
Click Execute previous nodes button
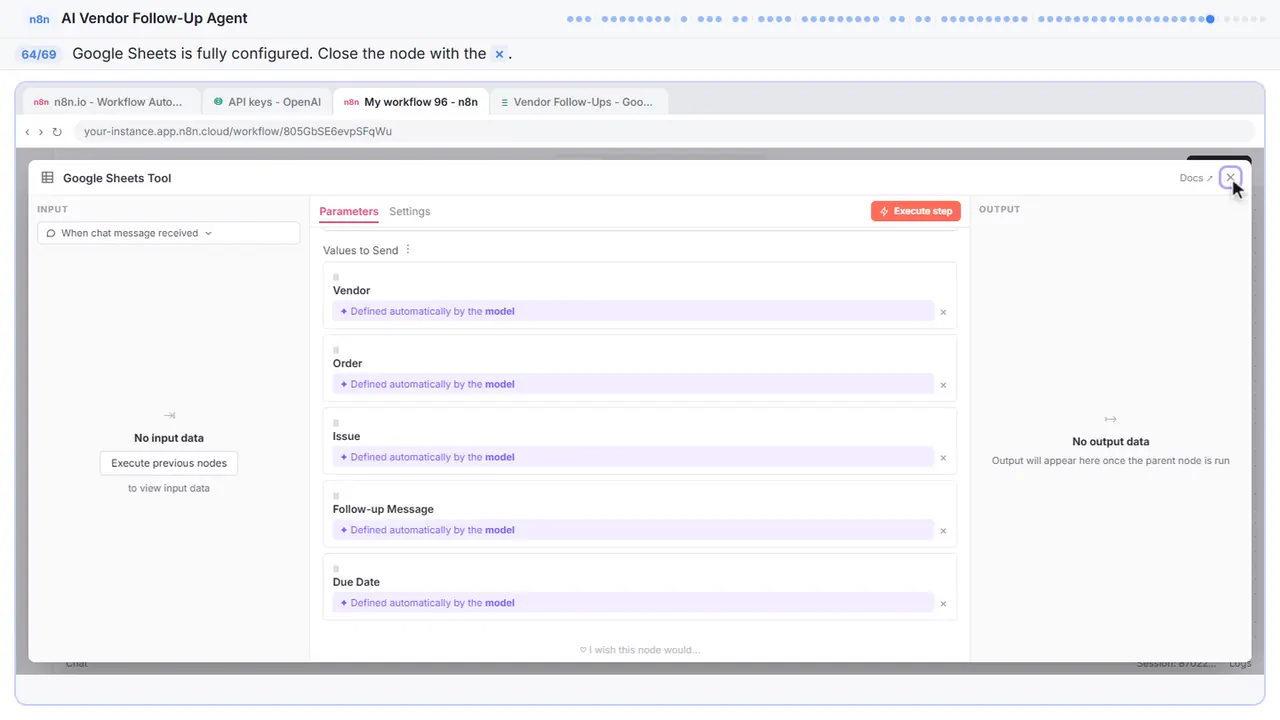[x=169, y=463]
